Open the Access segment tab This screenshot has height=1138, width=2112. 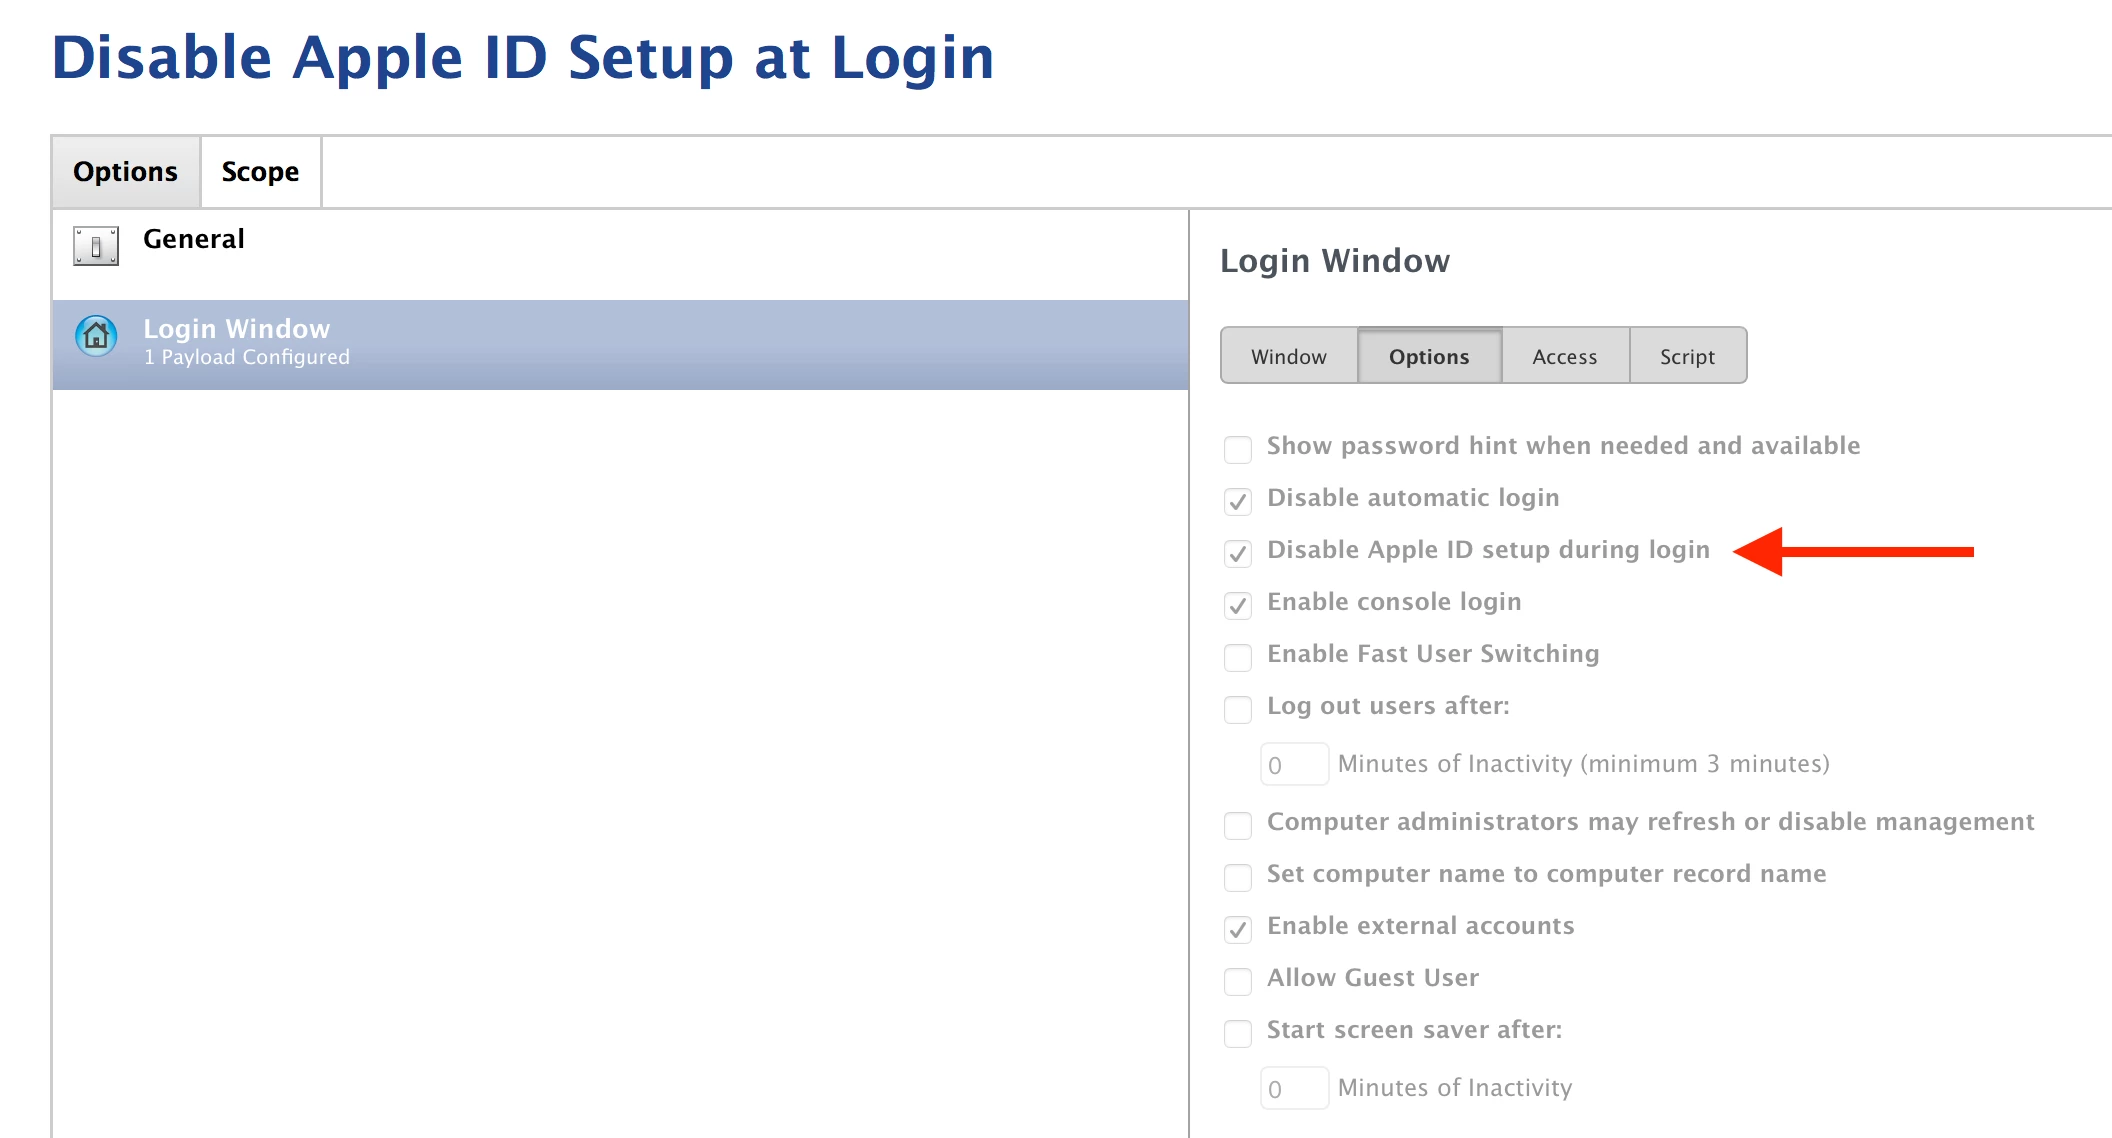(1565, 356)
